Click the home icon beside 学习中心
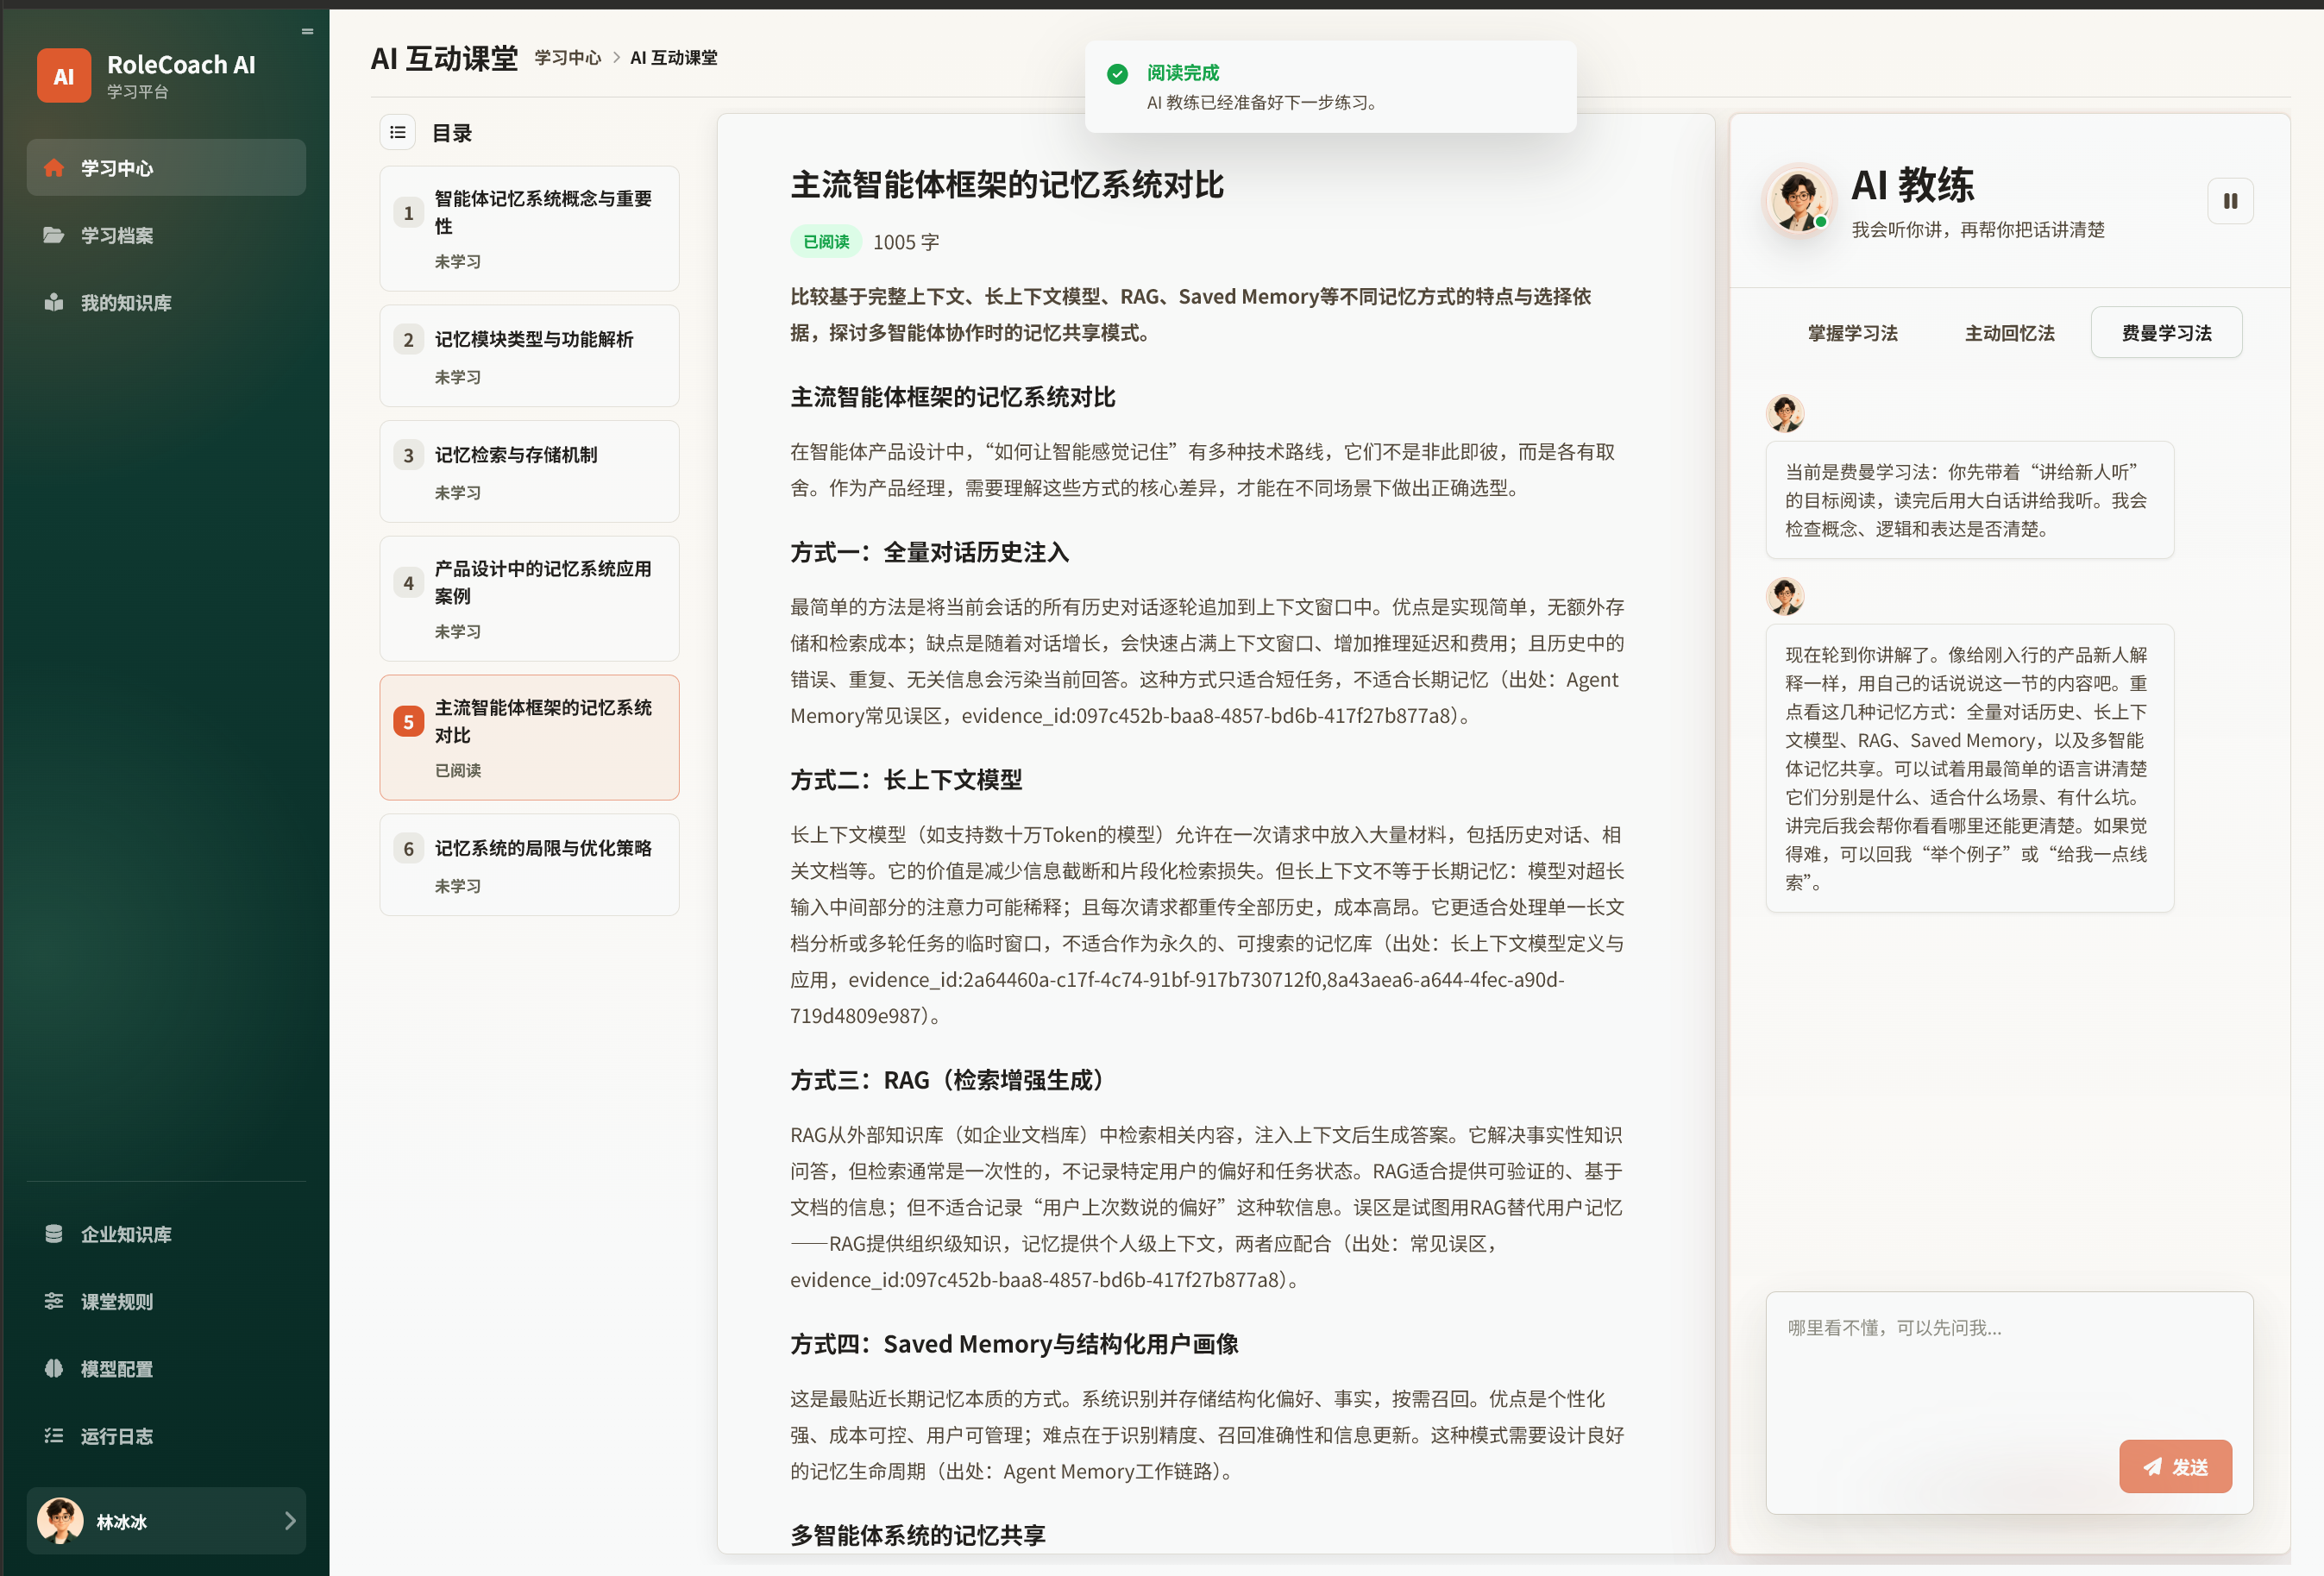The width and height of the screenshot is (2324, 1576). click(54, 168)
